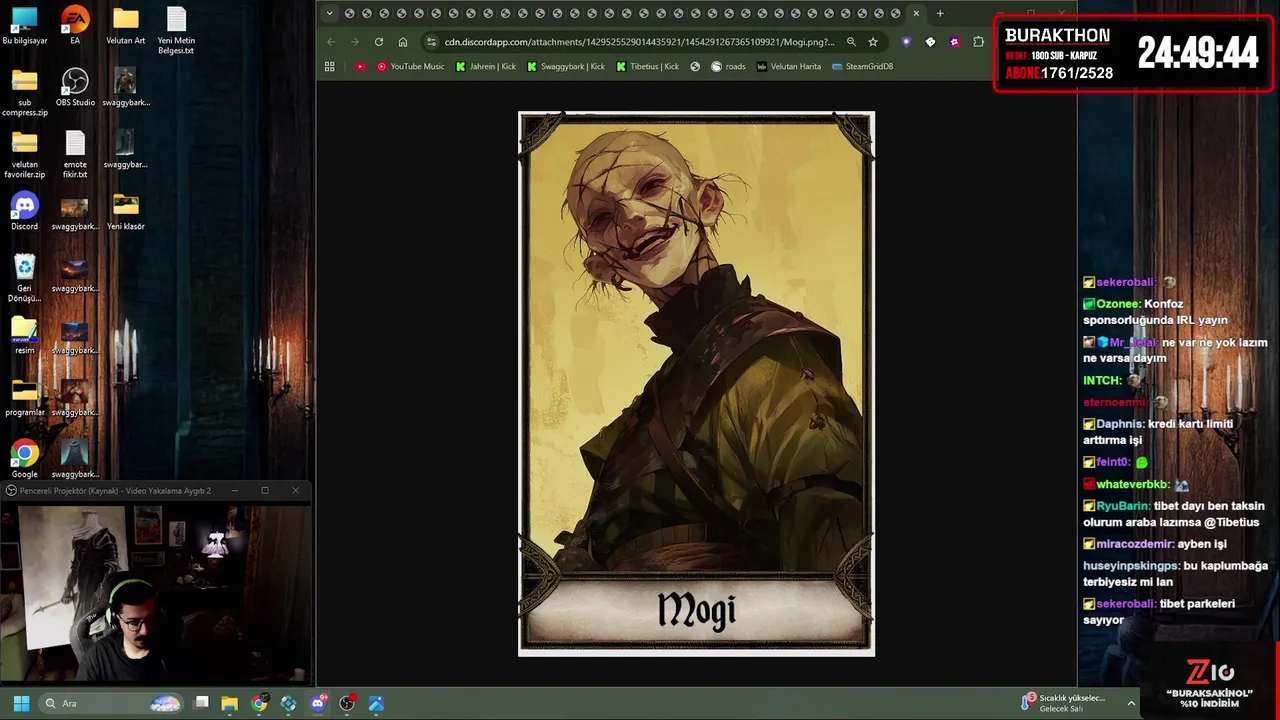Image resolution: width=1280 pixels, height=720 pixels.
Task: Open the blue diamond taskbar app
Action: 288,703
